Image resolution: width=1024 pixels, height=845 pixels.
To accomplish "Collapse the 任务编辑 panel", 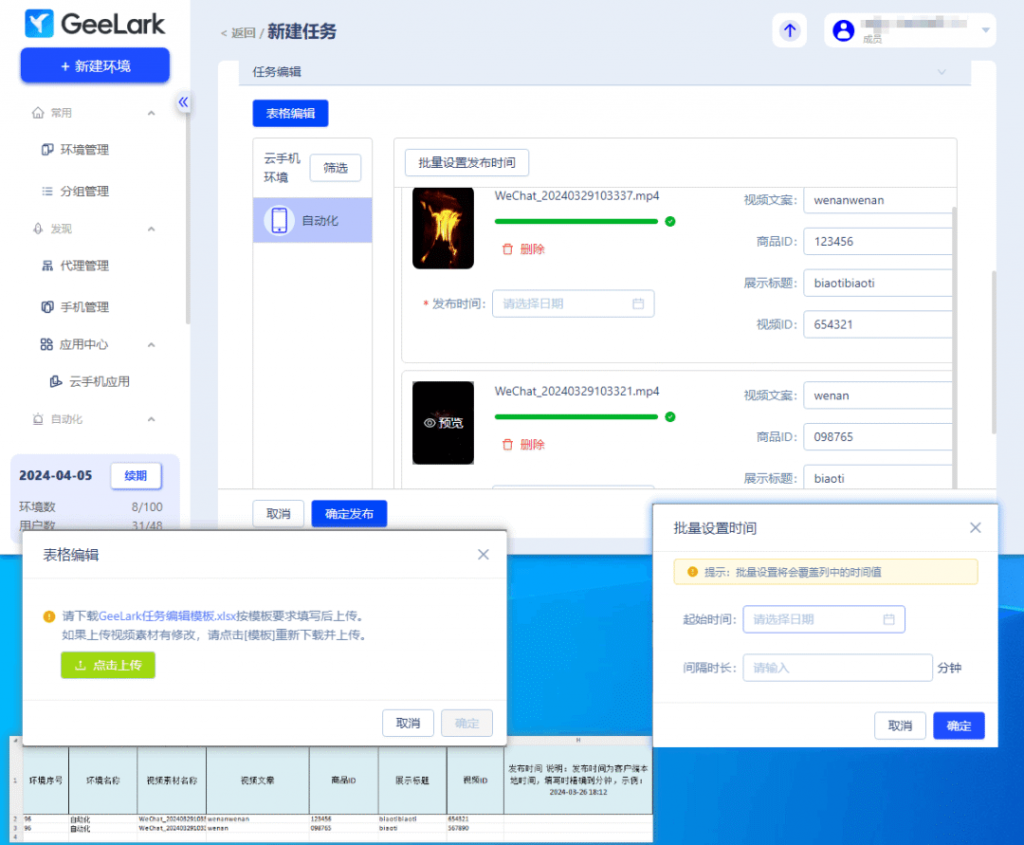I will point(940,72).
